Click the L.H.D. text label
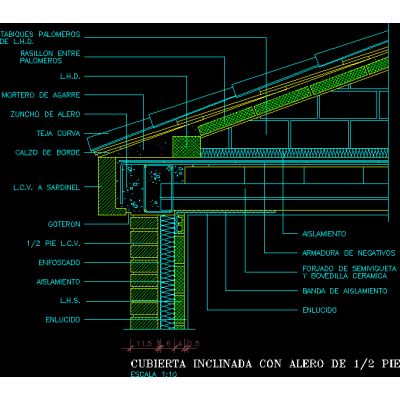 pos(70,76)
